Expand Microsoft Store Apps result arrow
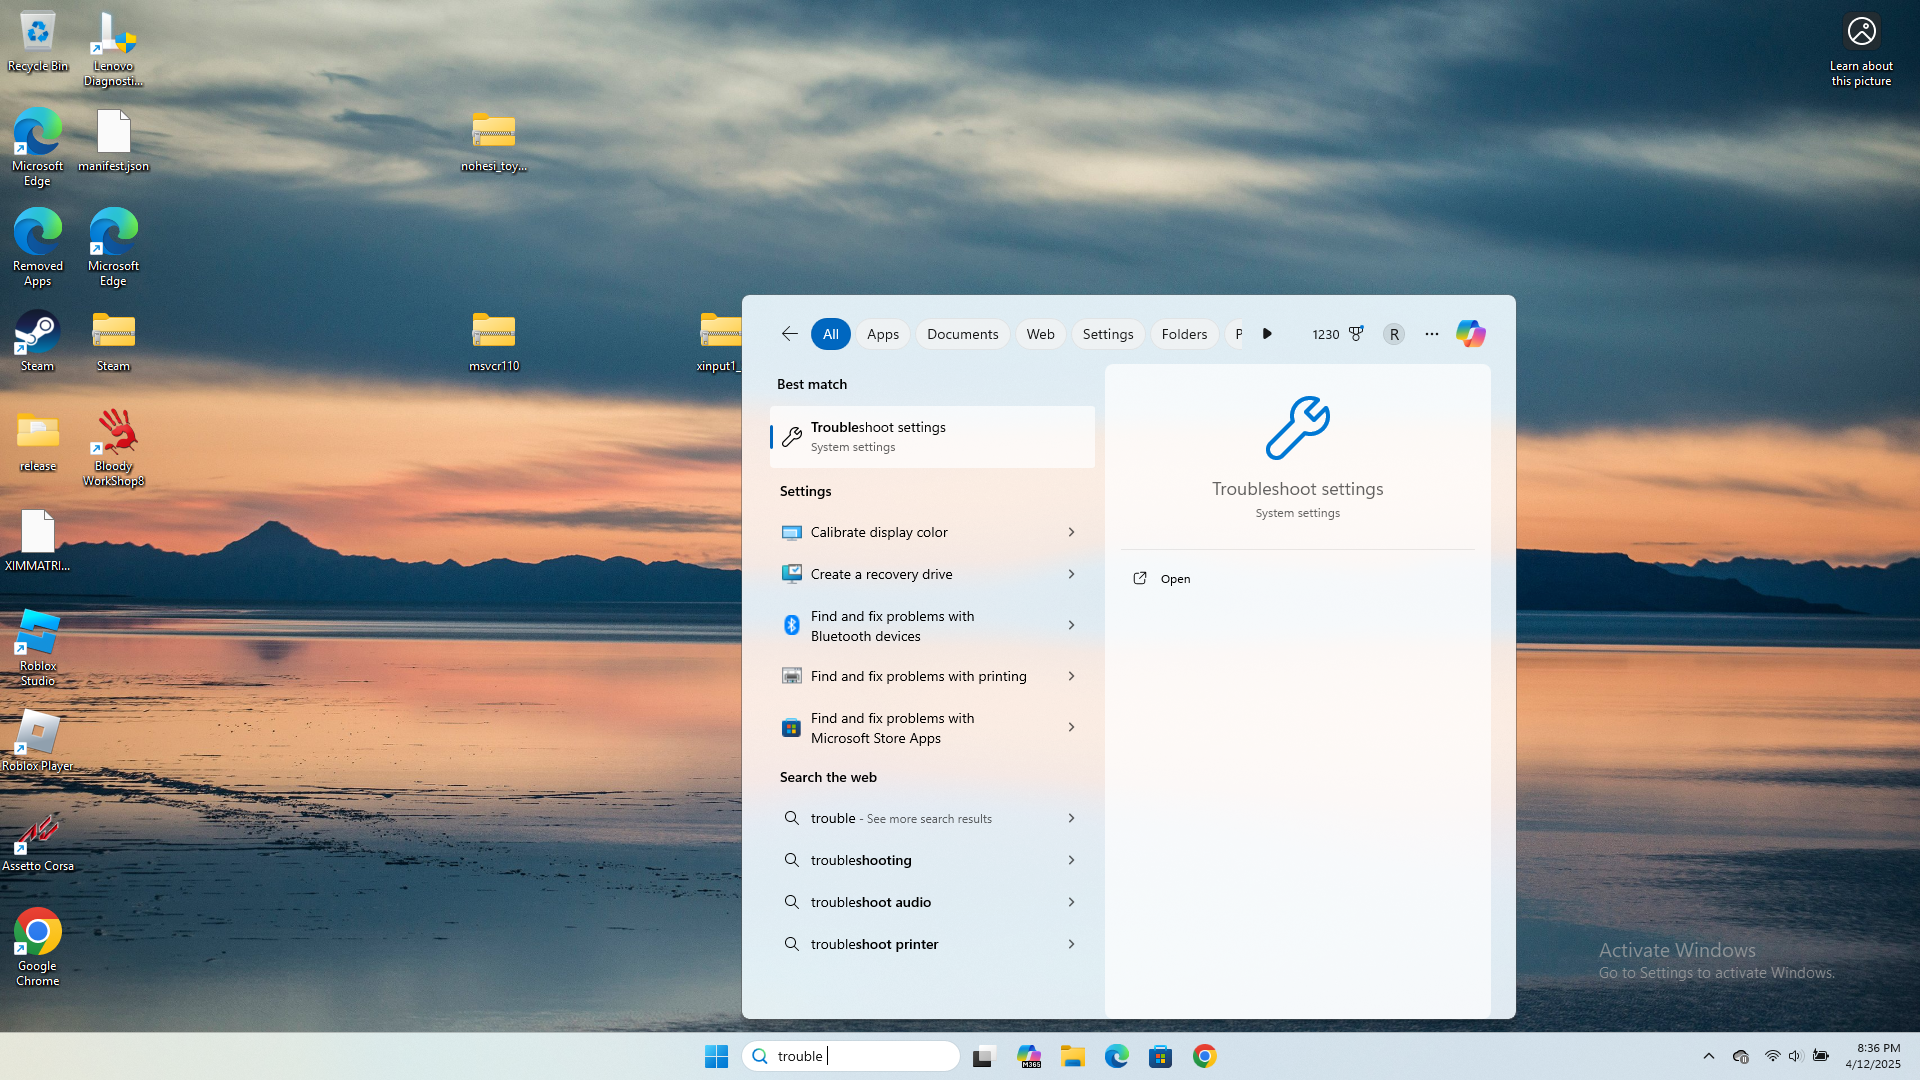The width and height of the screenshot is (1920, 1080). coord(1071,727)
